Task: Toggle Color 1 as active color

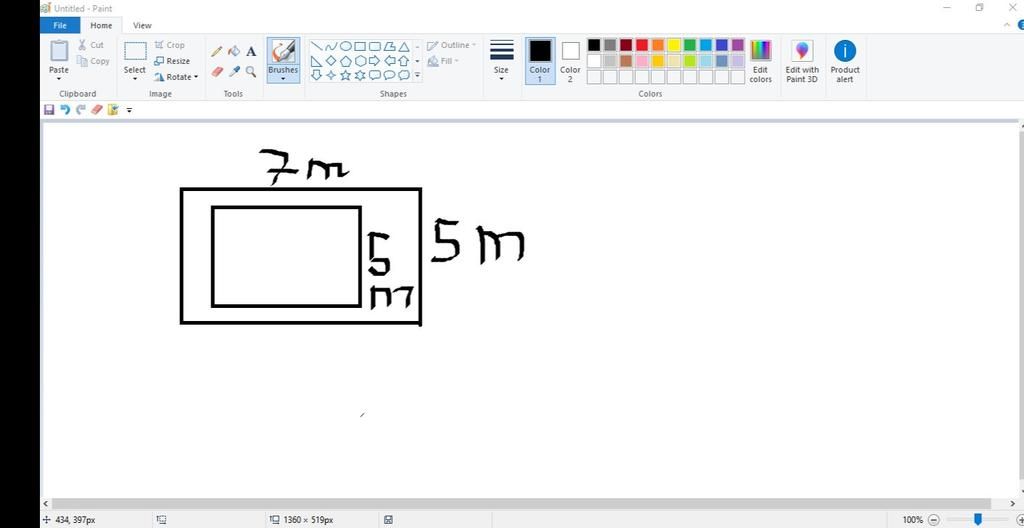Action: tap(540, 60)
